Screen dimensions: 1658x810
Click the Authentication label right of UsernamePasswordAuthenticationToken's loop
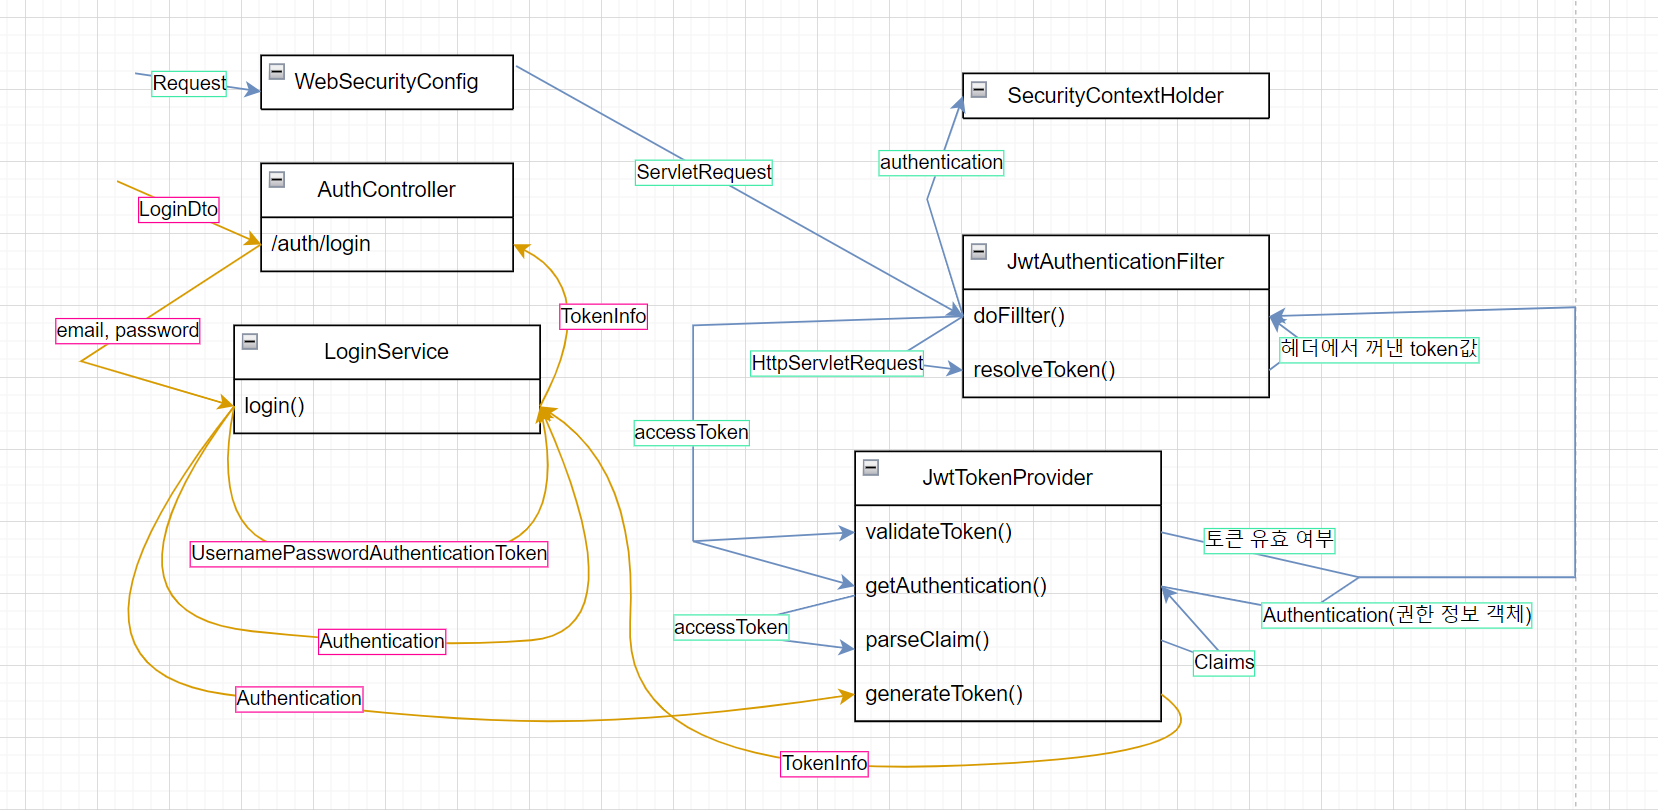[382, 641]
